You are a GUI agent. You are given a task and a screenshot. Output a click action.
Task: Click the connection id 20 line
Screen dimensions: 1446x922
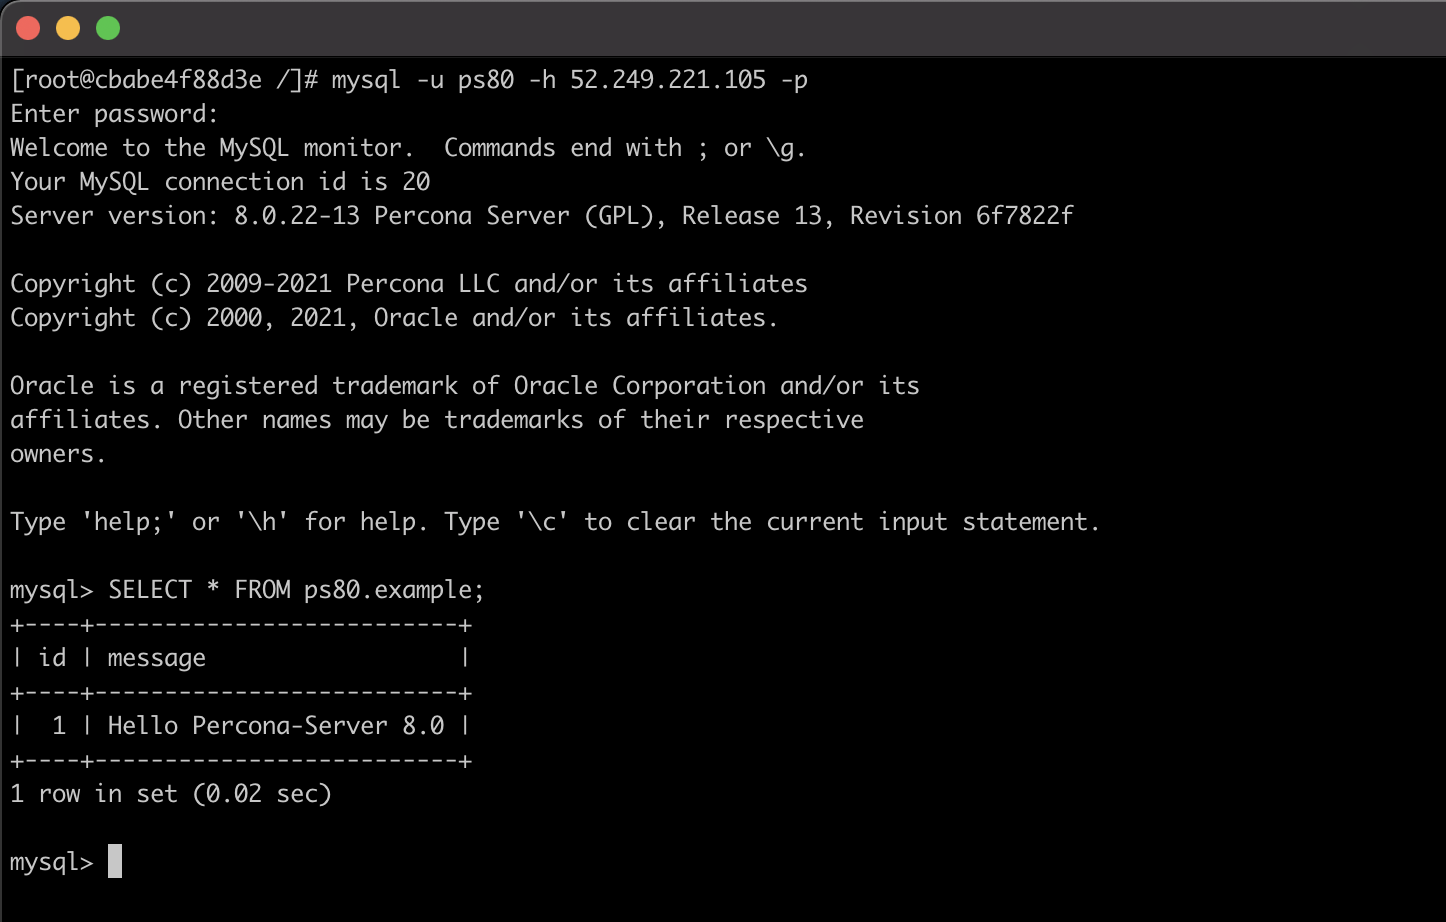(218, 181)
